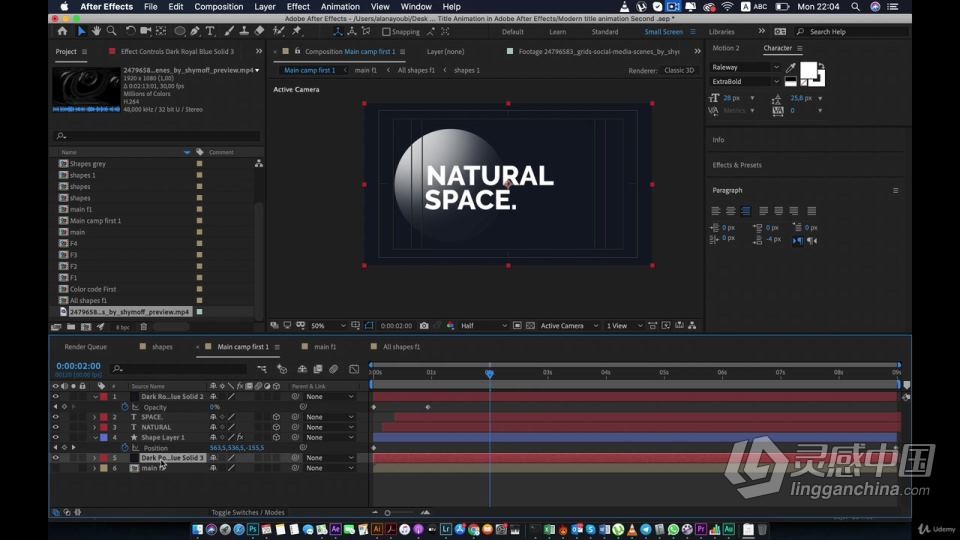Switch to All shapes f1 timeline tab
Screen dimensions: 960x540
[x=401, y=347]
